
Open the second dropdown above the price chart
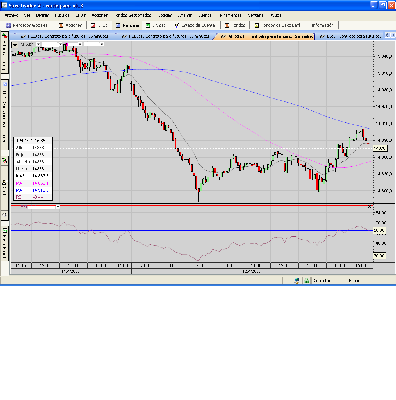(x=52, y=44)
